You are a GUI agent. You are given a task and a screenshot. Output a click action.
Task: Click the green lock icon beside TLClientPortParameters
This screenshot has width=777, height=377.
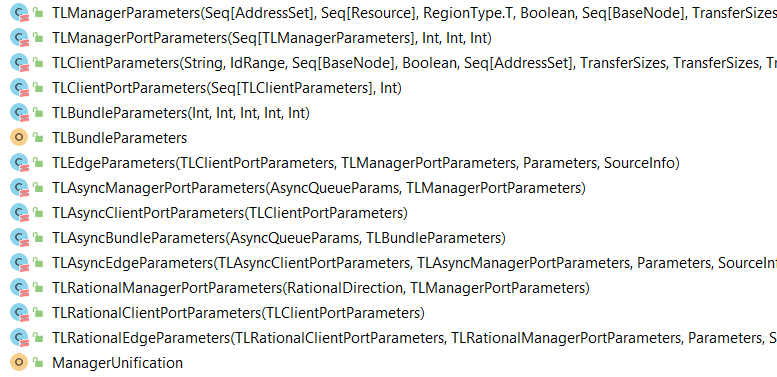pyautogui.click(x=38, y=88)
